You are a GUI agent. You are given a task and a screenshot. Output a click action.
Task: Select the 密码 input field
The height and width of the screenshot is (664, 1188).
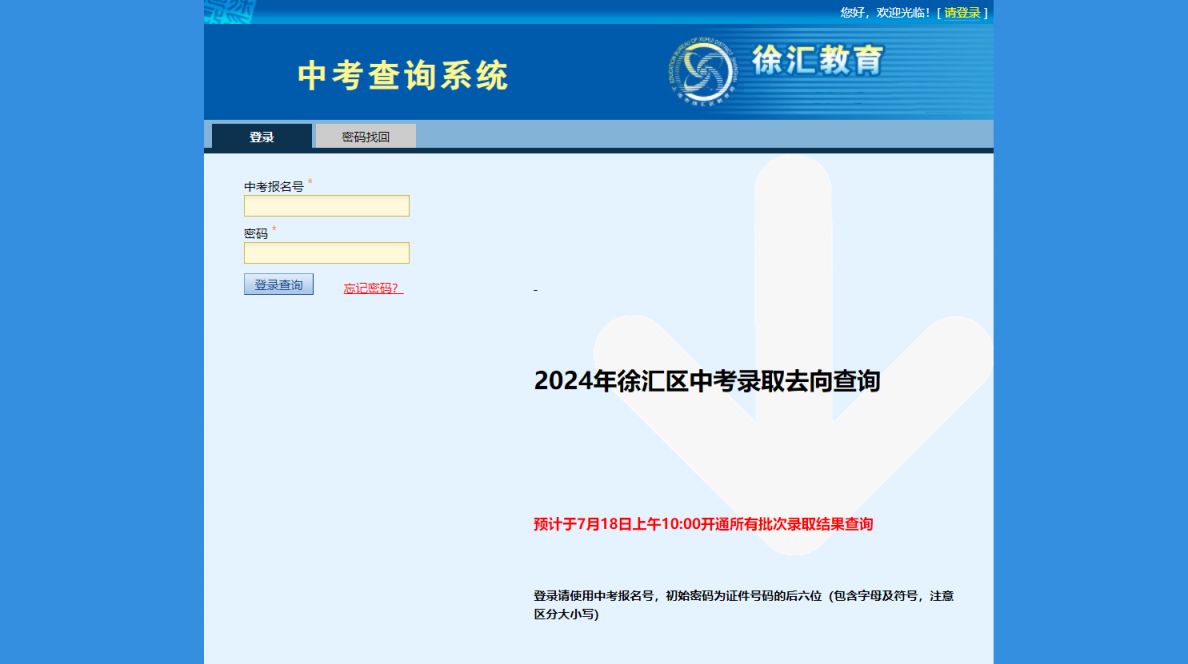pos(327,253)
